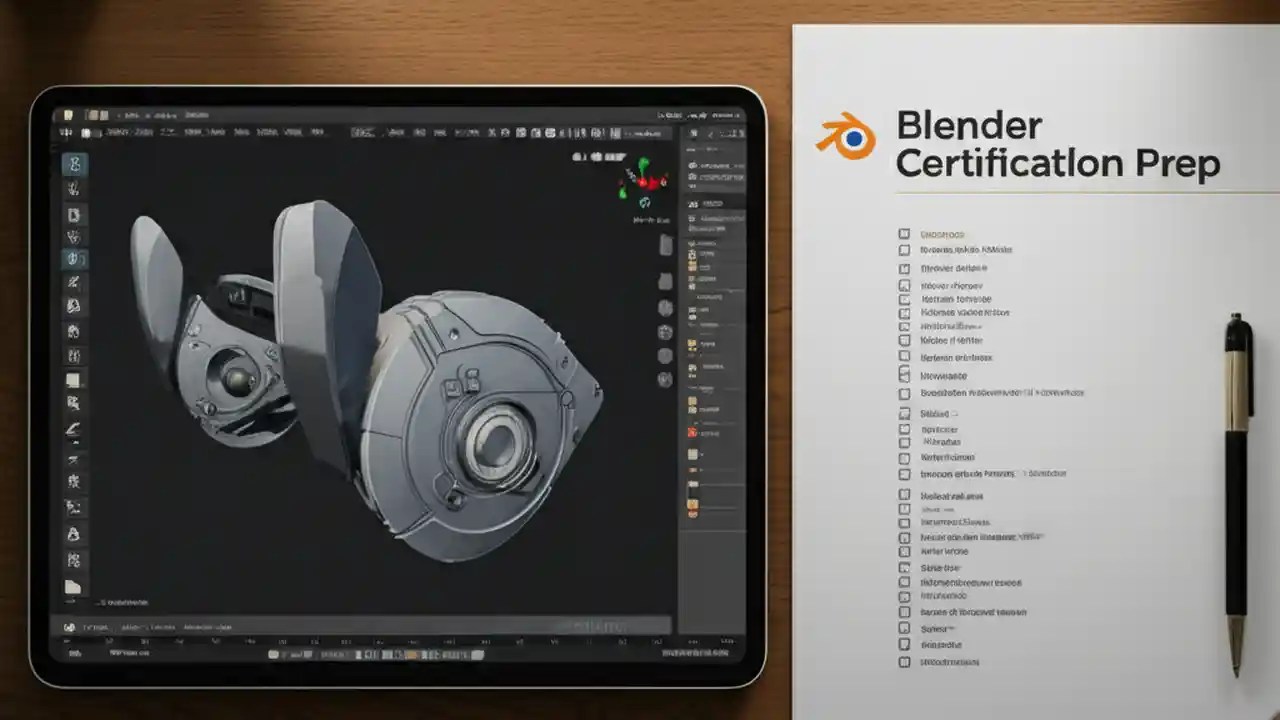The width and height of the screenshot is (1280, 720).
Task: Select the Tweak tool in the toolbar
Action: click(74, 165)
